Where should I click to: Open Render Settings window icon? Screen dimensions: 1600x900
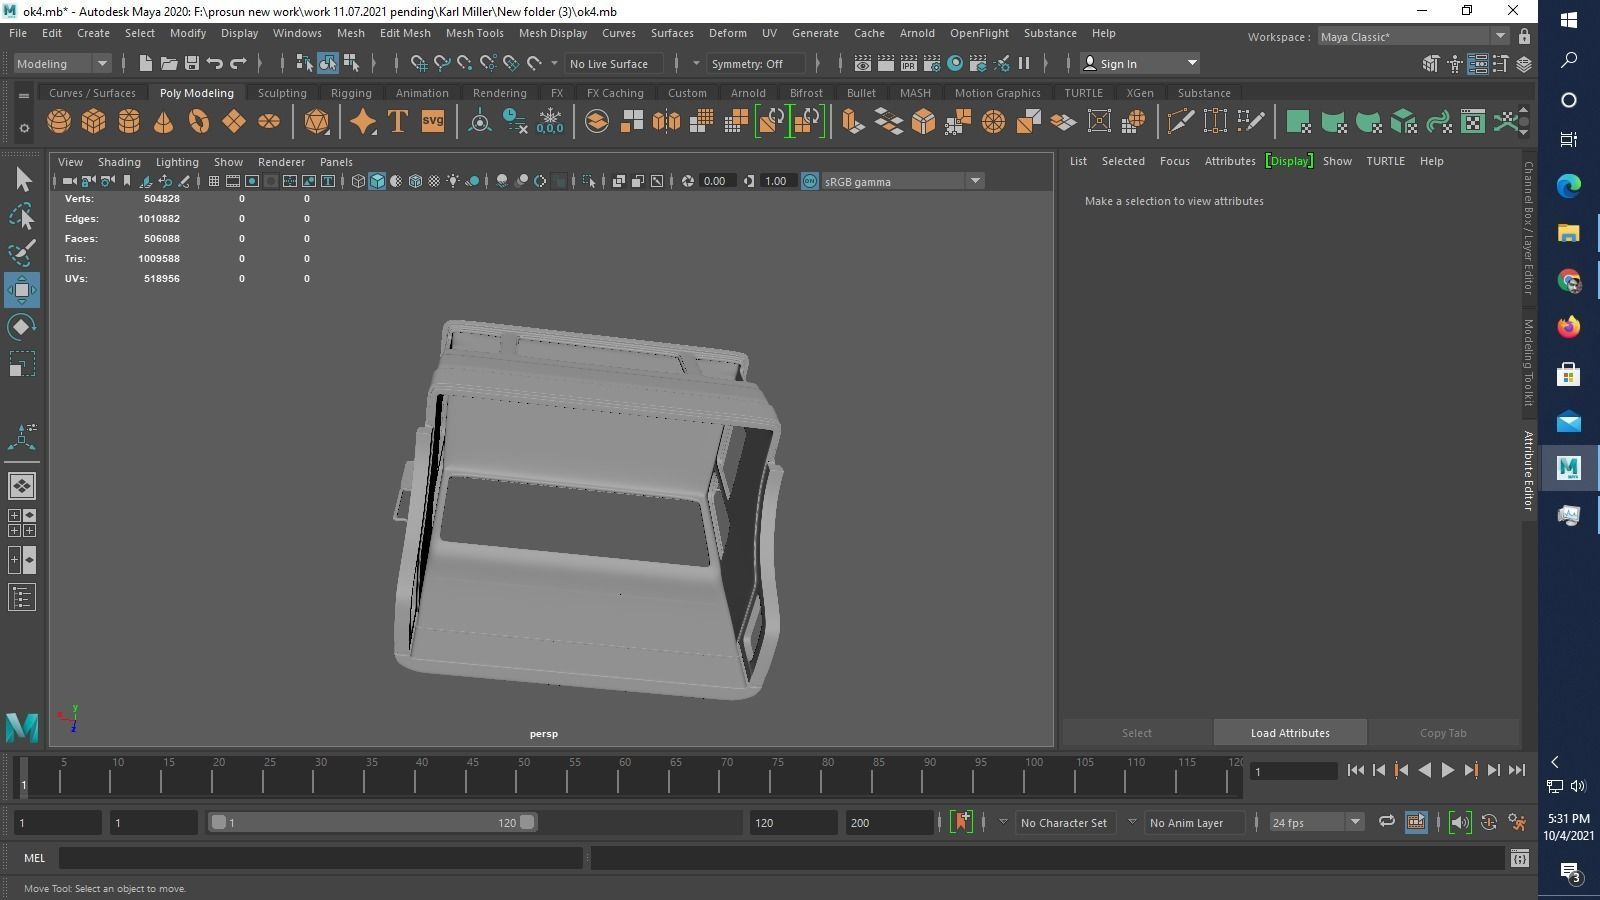pyautogui.click(x=932, y=63)
